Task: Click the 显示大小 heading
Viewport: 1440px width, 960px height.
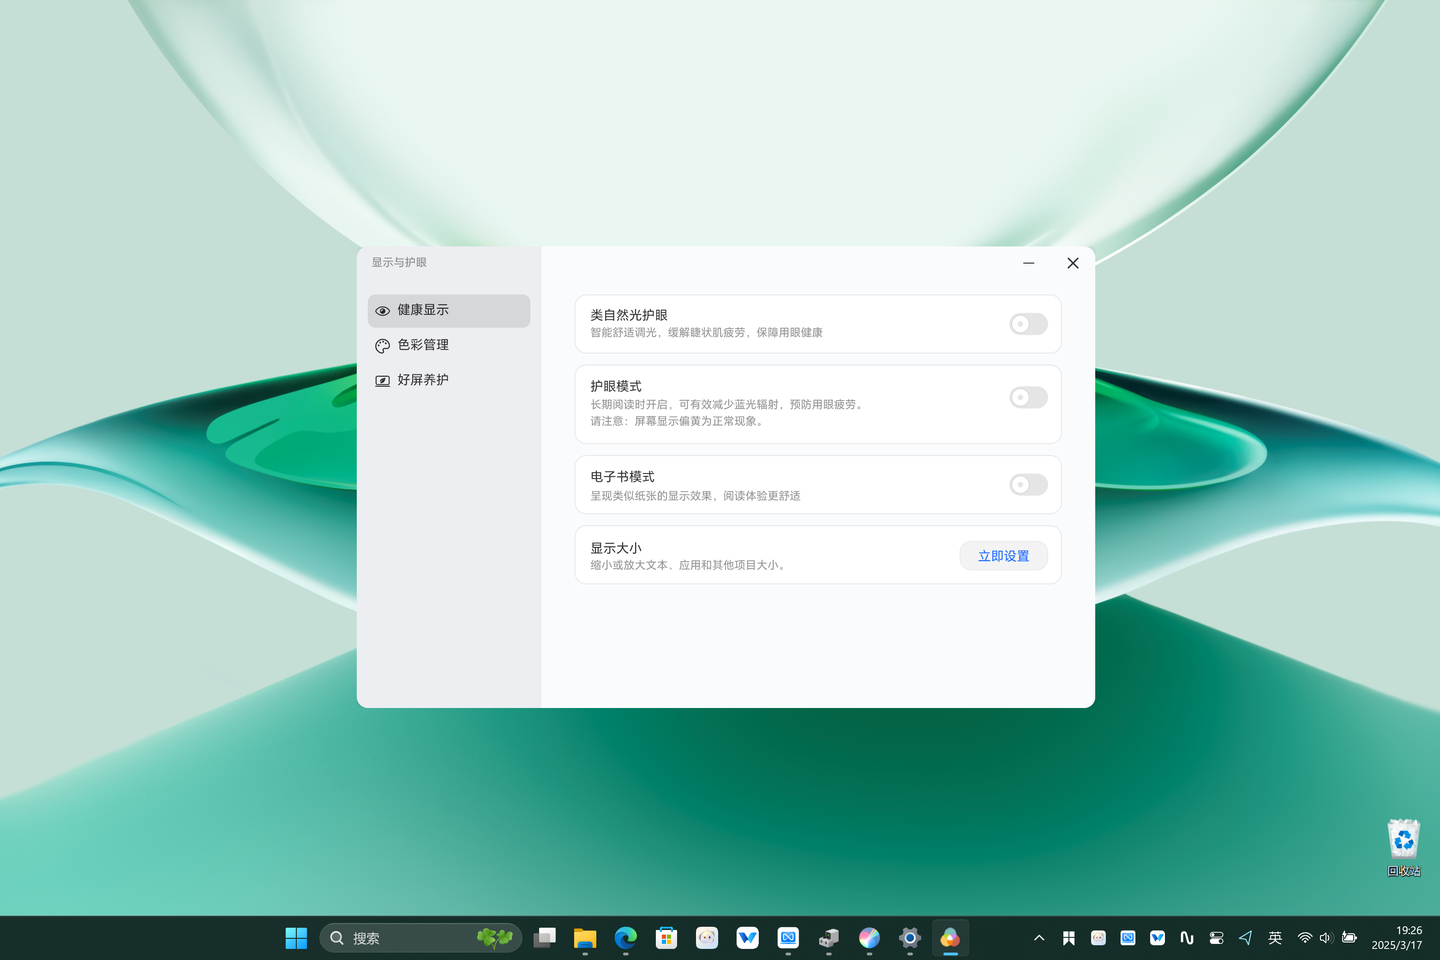Action: pyautogui.click(x=616, y=548)
